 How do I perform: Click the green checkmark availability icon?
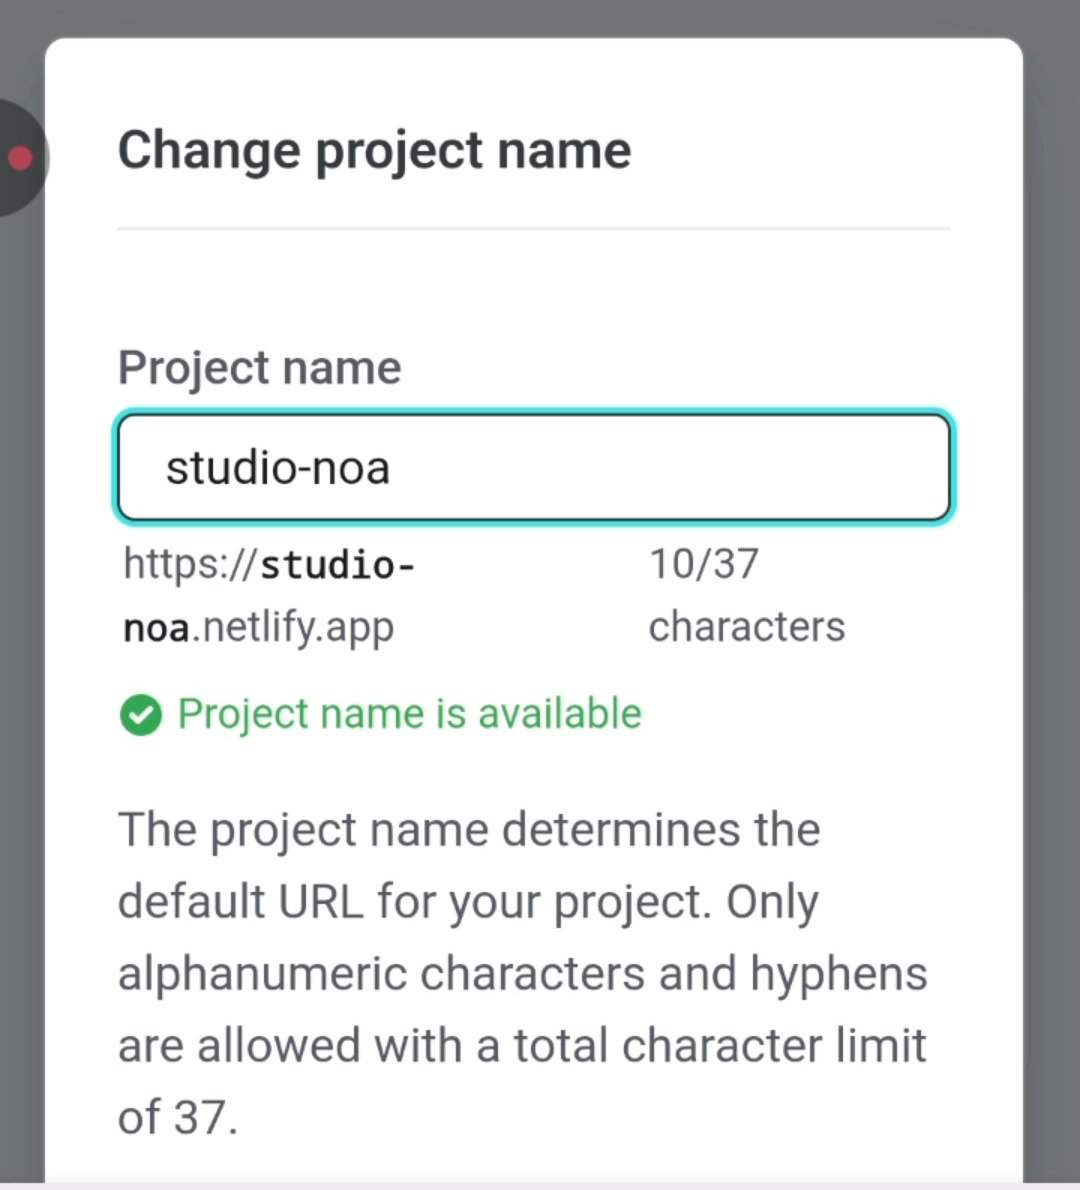[140, 715]
